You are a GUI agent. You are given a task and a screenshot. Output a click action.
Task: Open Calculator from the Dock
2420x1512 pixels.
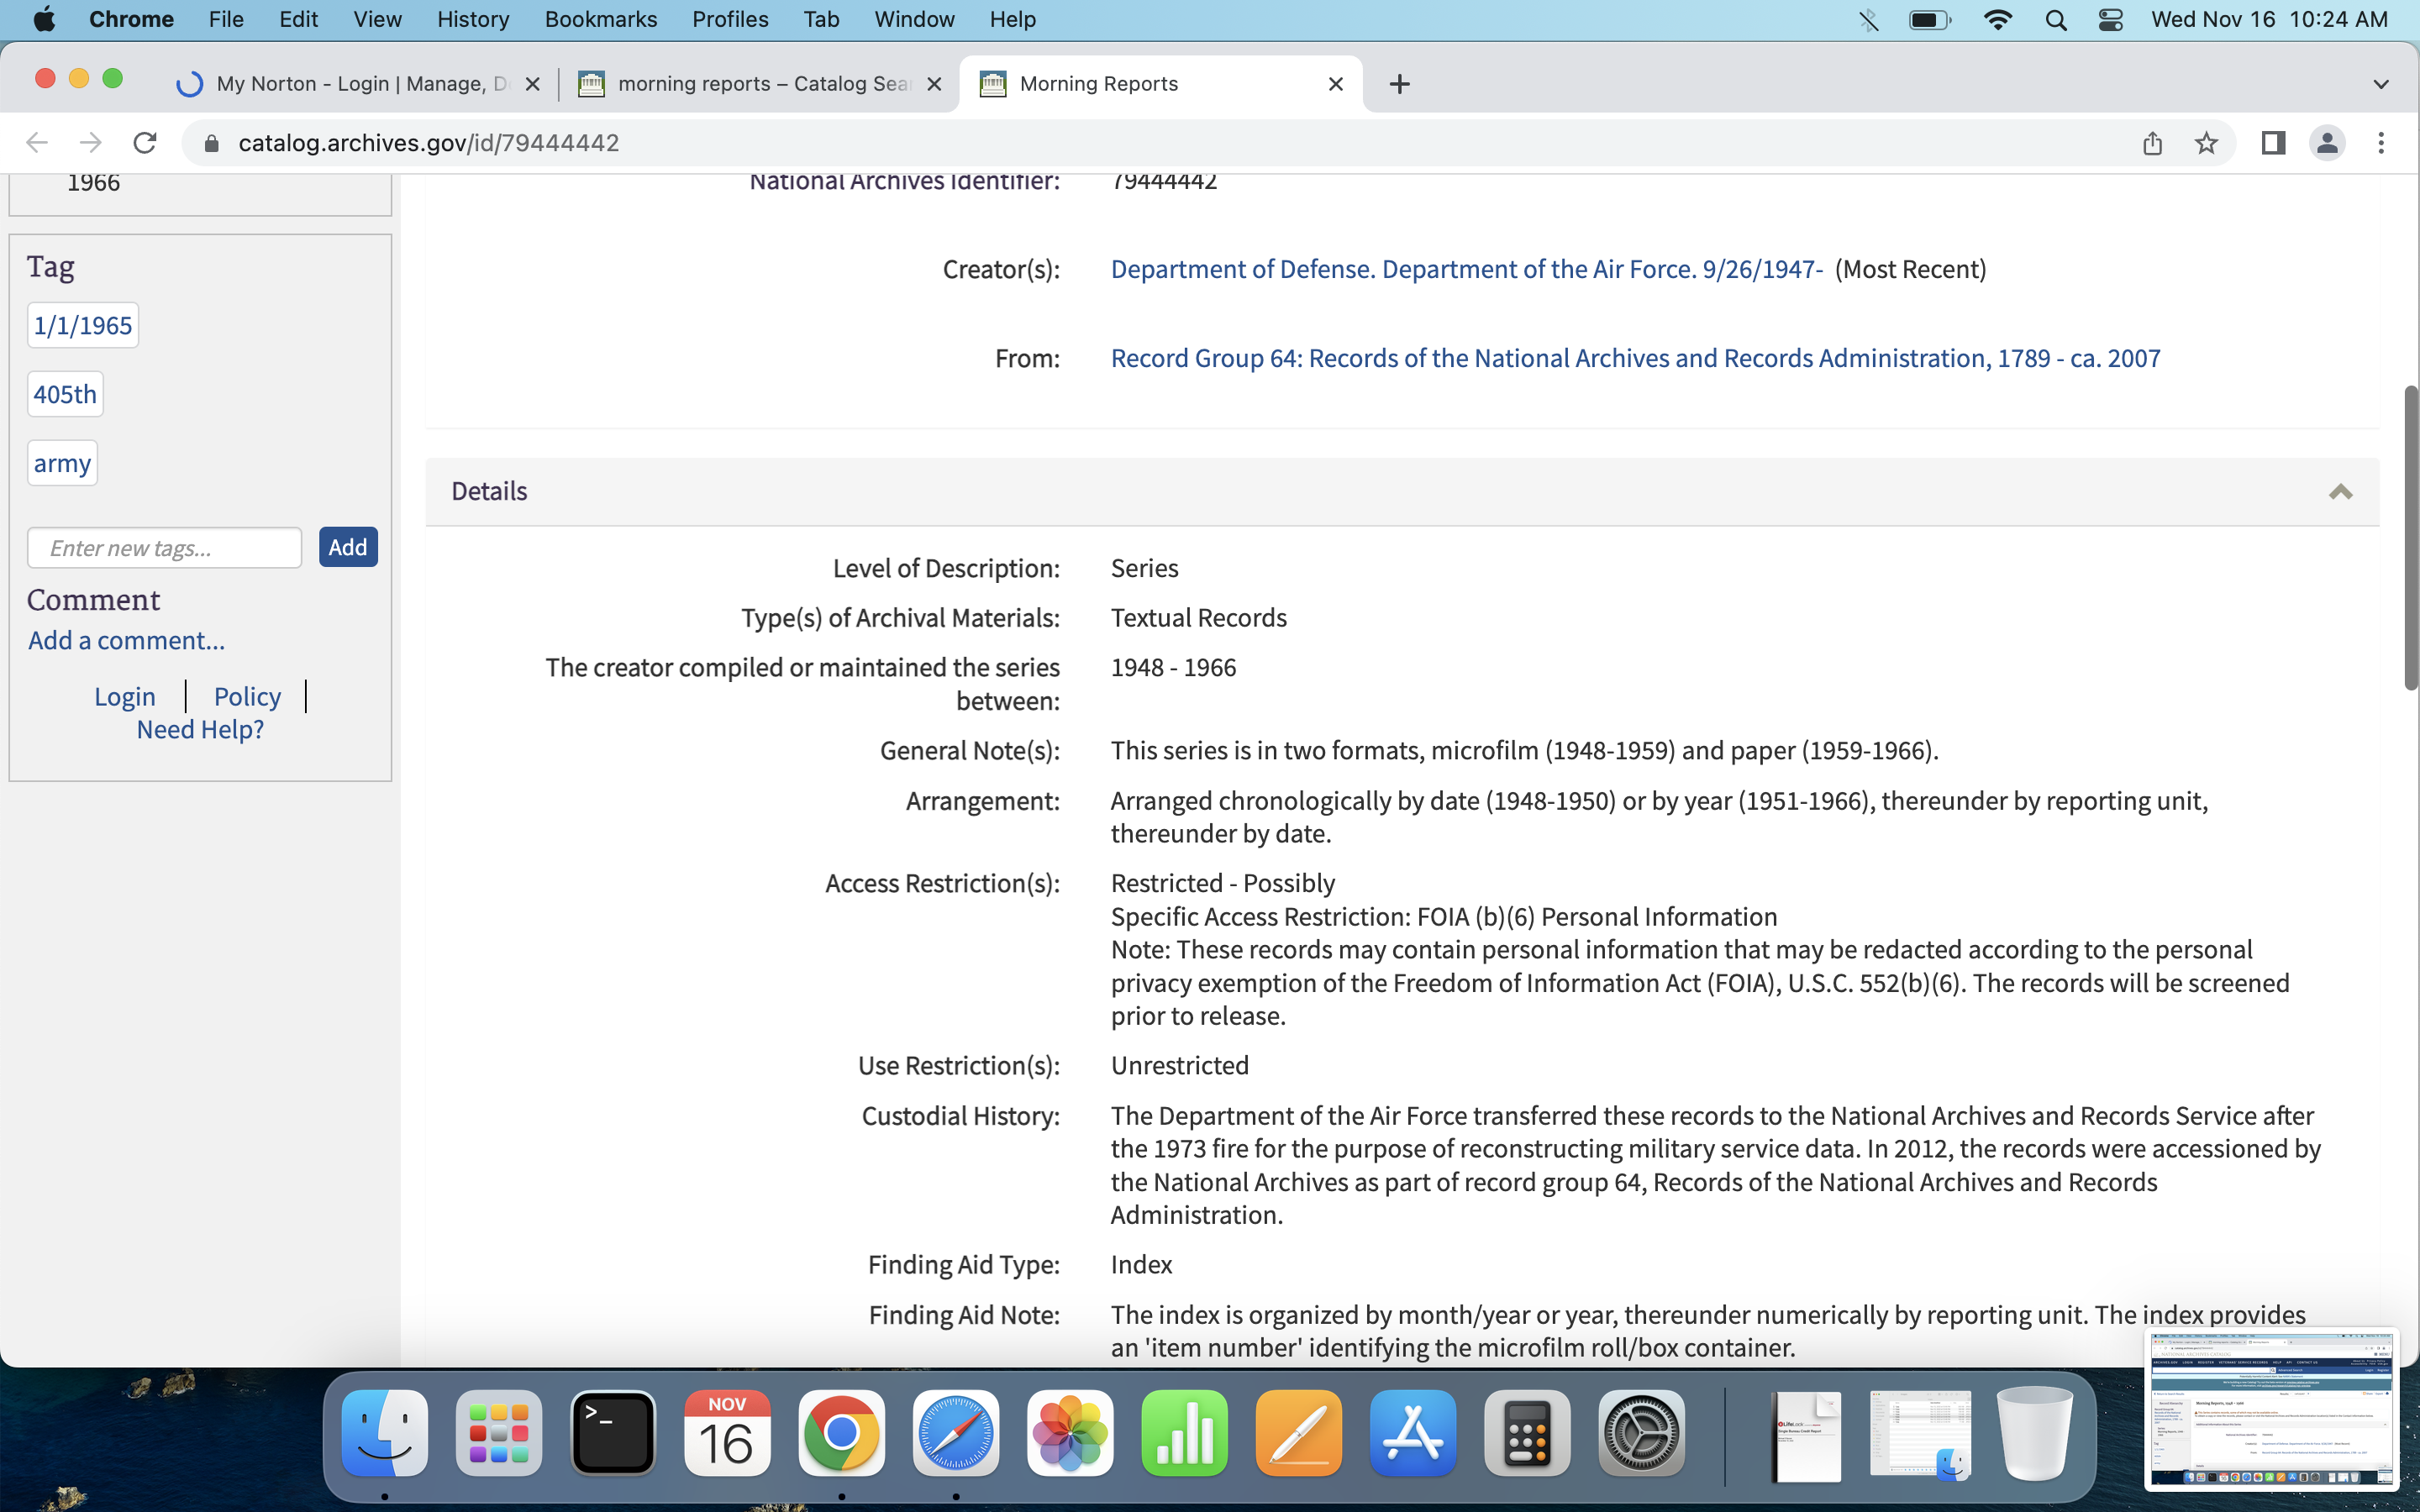point(1526,1433)
